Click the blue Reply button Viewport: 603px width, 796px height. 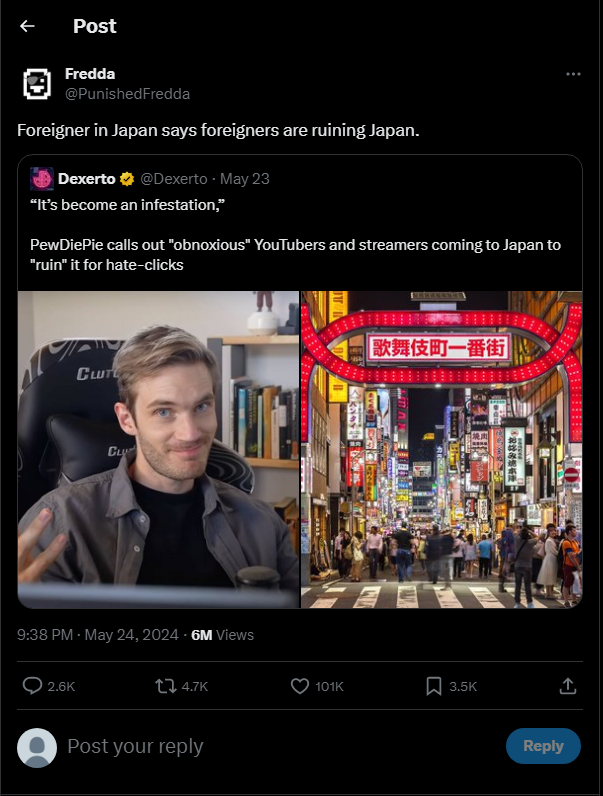(x=543, y=746)
